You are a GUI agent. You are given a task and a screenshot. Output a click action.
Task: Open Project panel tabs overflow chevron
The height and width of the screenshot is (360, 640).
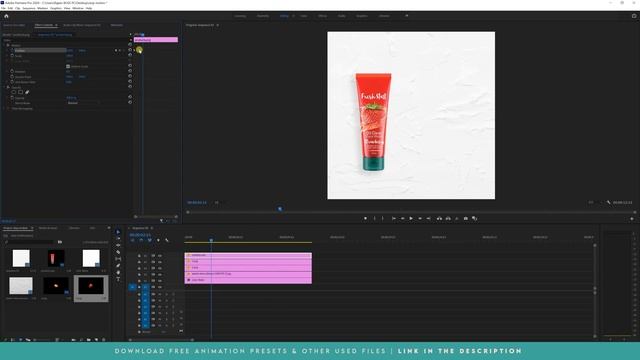[109, 228]
